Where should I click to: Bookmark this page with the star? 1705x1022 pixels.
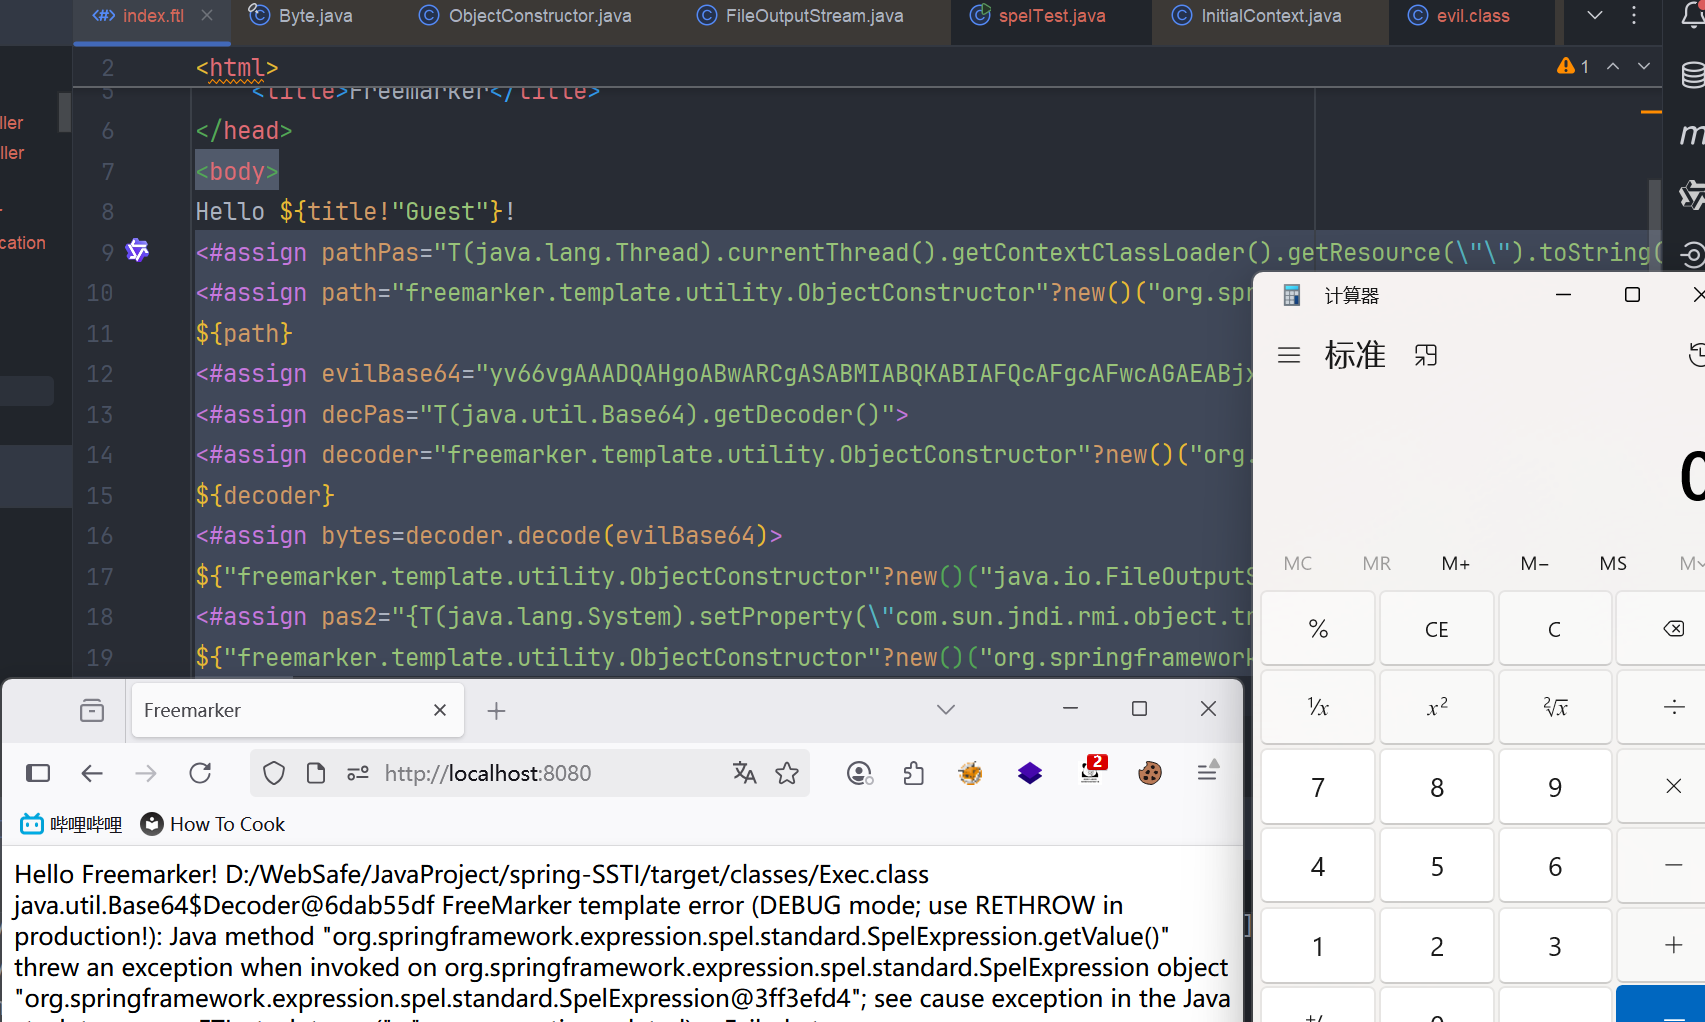click(x=787, y=773)
